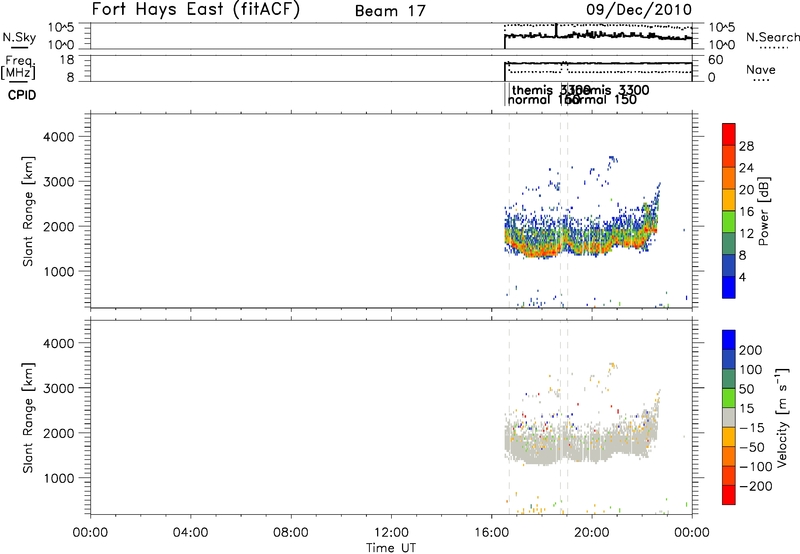Click the title 'Fort Hays East (fitACF)'

(x=196, y=9)
